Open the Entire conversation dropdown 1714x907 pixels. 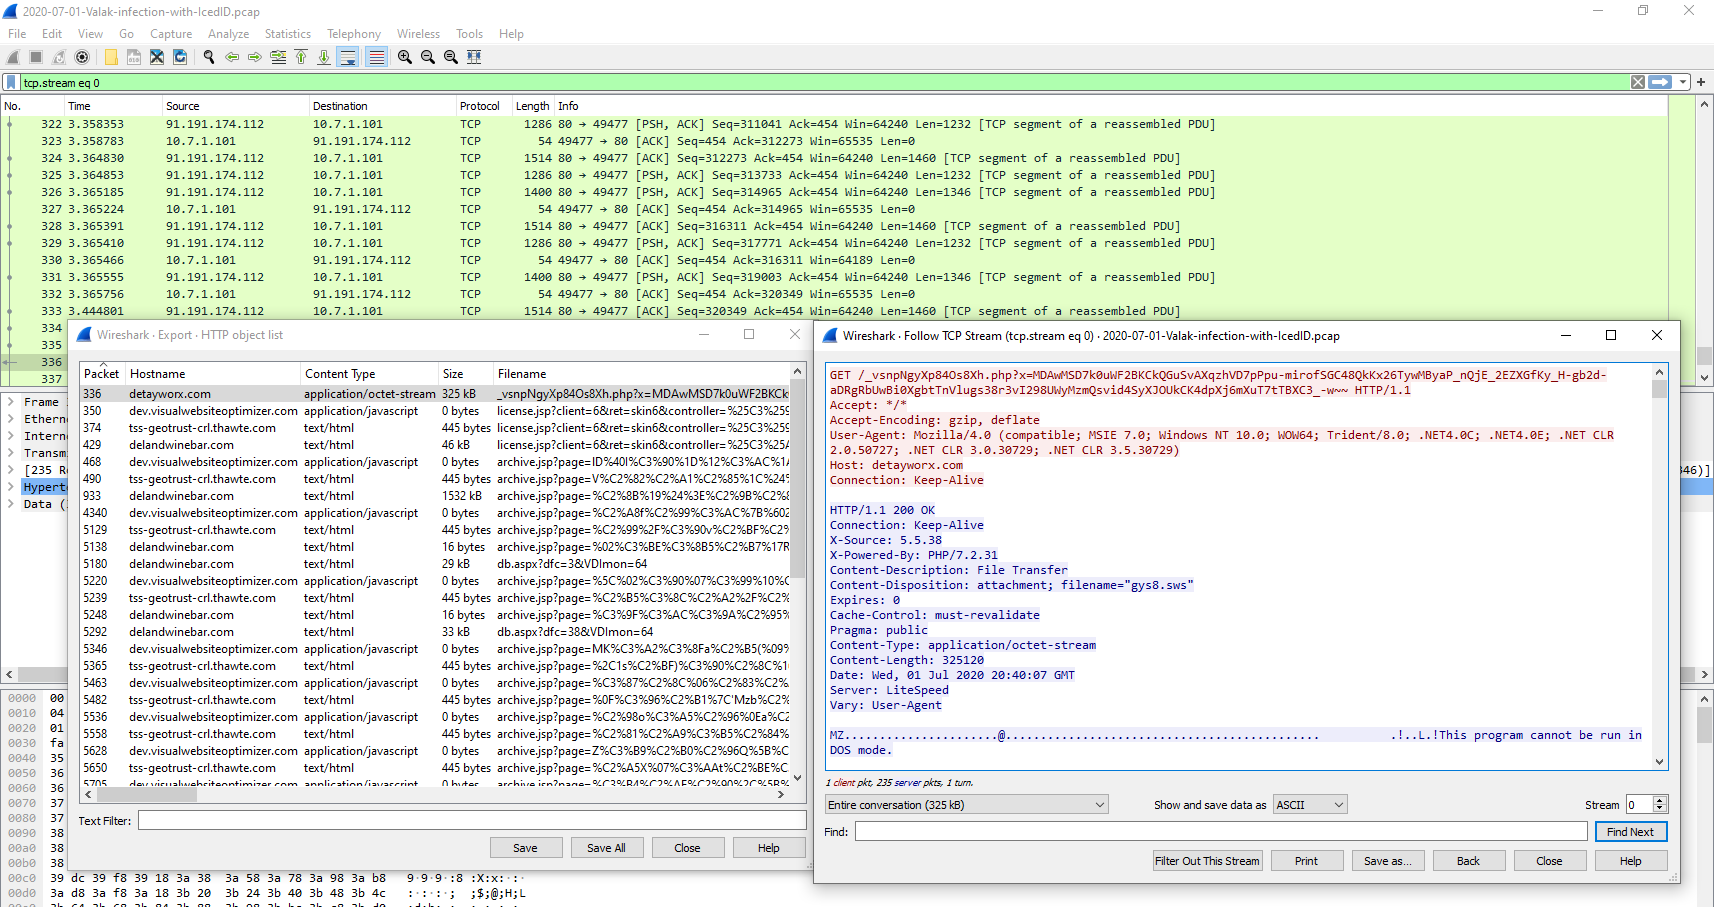click(966, 805)
